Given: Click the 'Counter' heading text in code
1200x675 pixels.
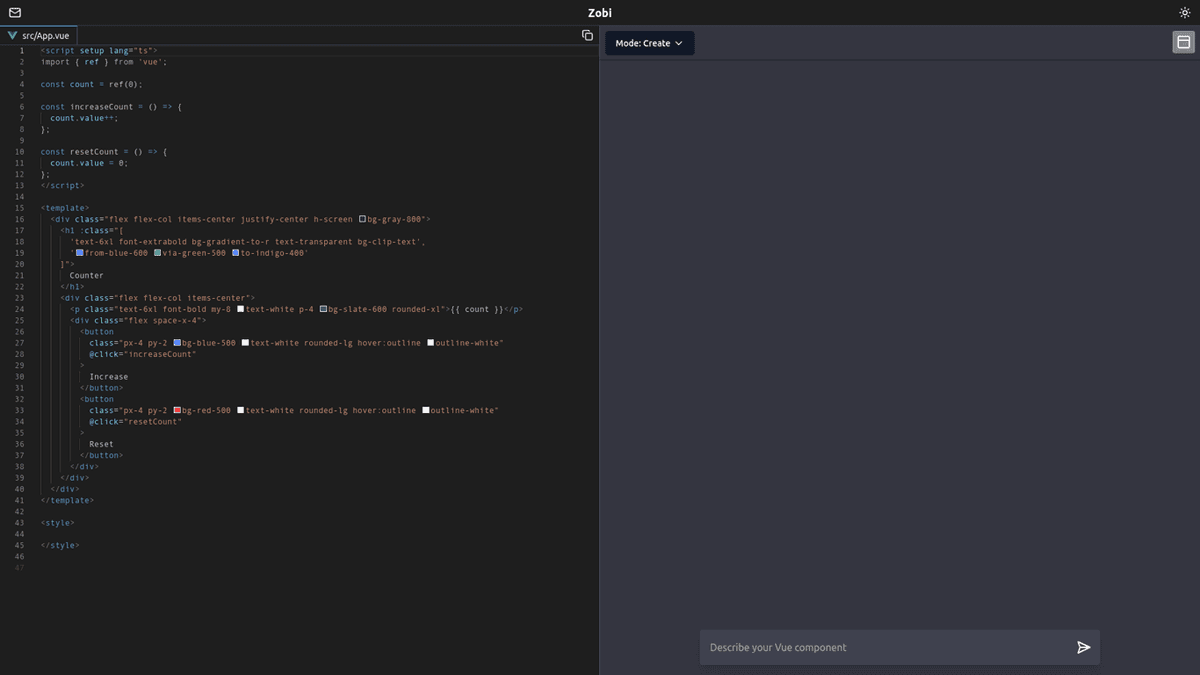Looking at the screenshot, I should tap(86, 275).
